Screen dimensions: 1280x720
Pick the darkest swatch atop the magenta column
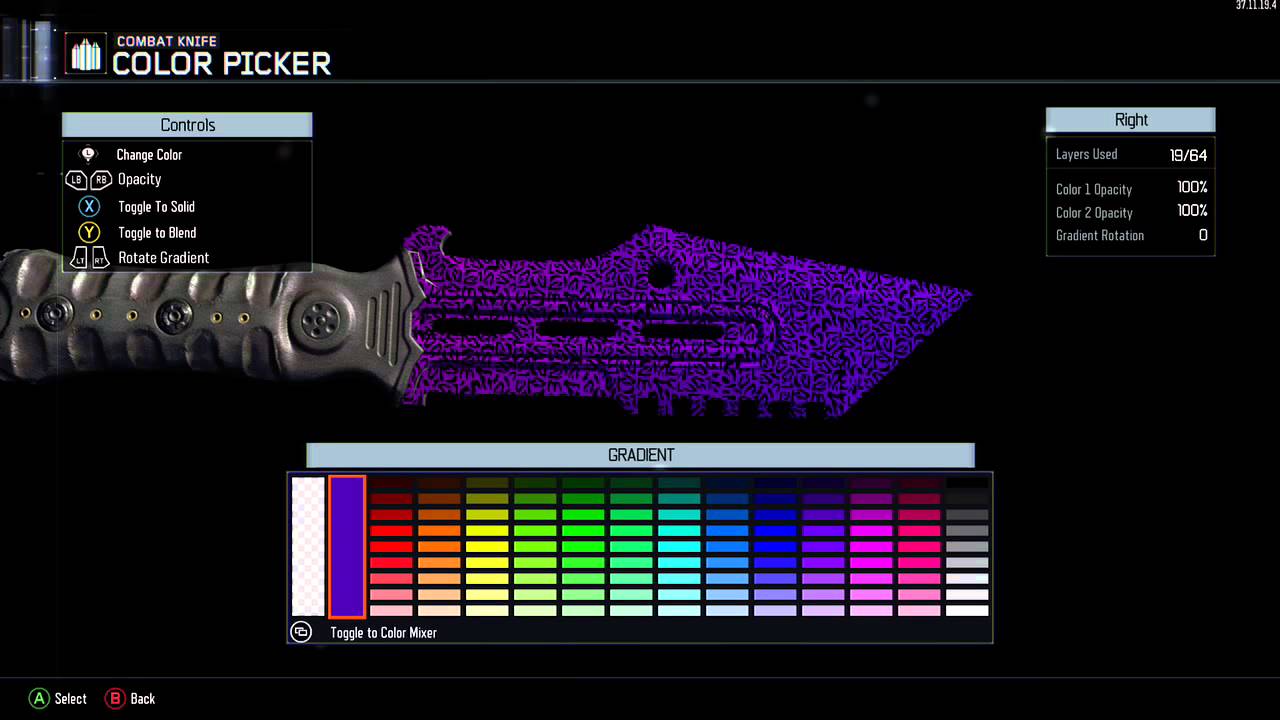[x=871, y=483]
